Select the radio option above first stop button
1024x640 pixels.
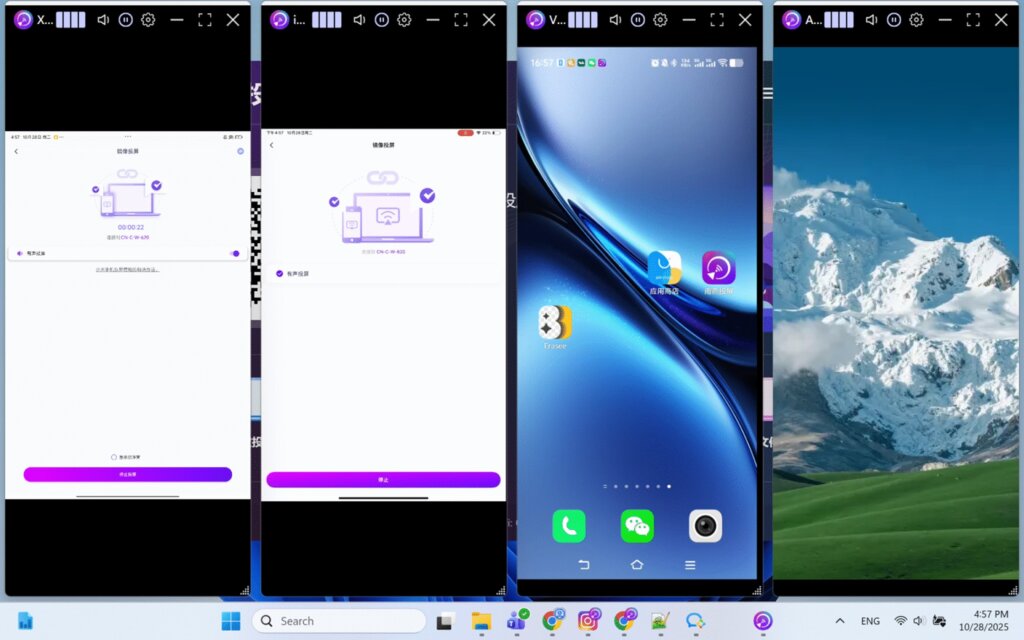(114, 457)
